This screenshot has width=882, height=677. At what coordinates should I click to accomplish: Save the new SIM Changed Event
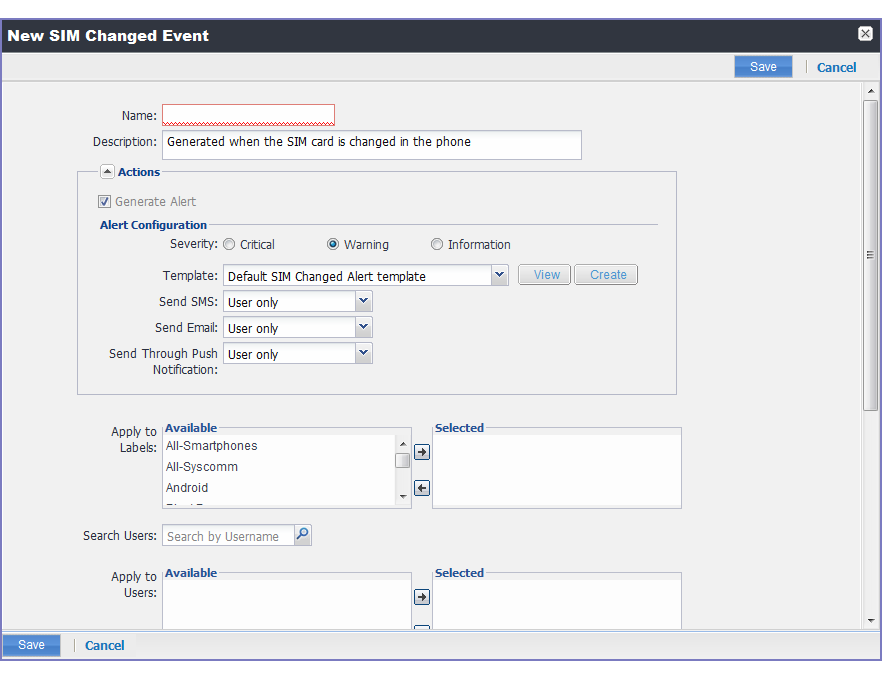tap(763, 66)
